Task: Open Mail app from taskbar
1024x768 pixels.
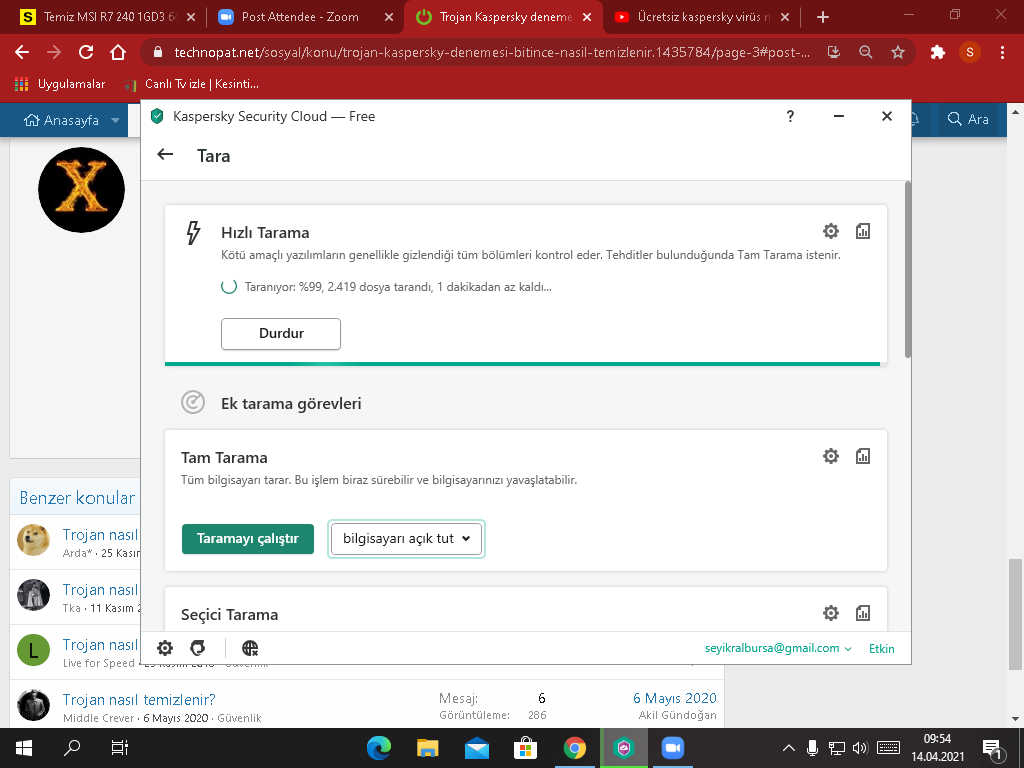Action: coord(477,748)
